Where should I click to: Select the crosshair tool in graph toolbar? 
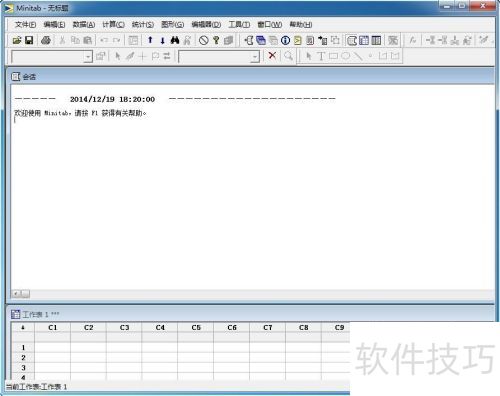142,56
